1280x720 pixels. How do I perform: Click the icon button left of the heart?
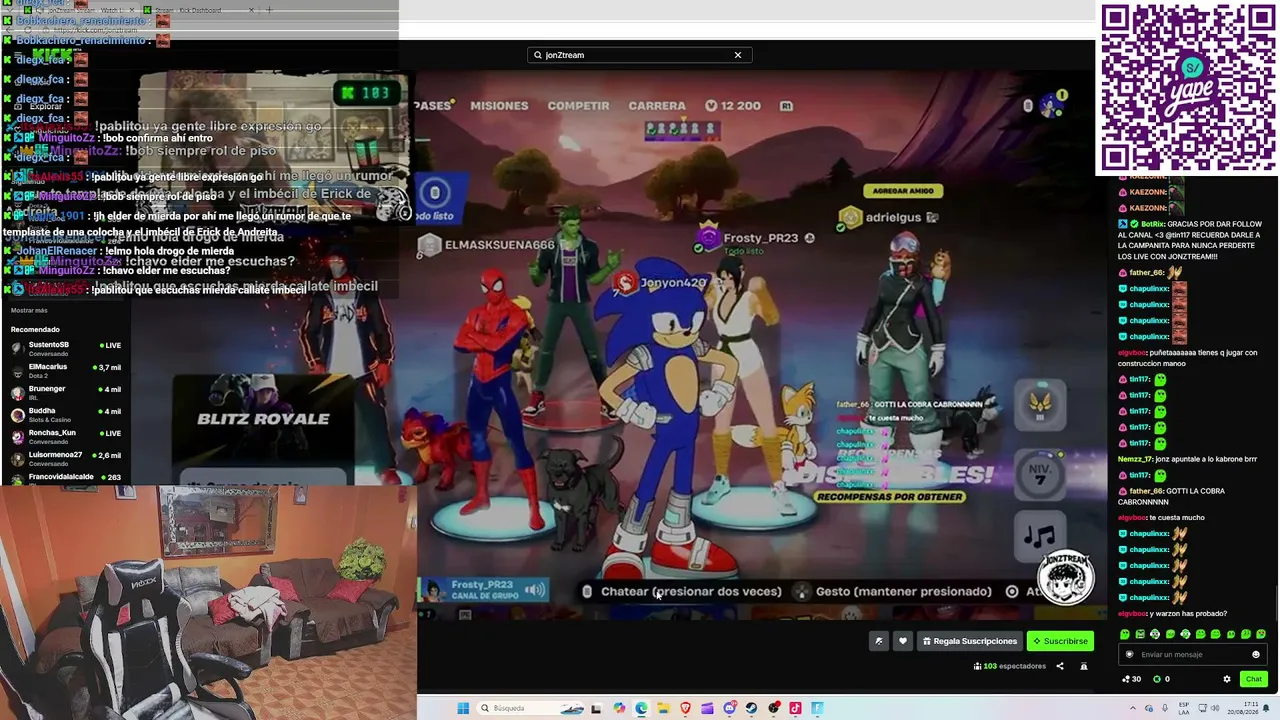(879, 641)
